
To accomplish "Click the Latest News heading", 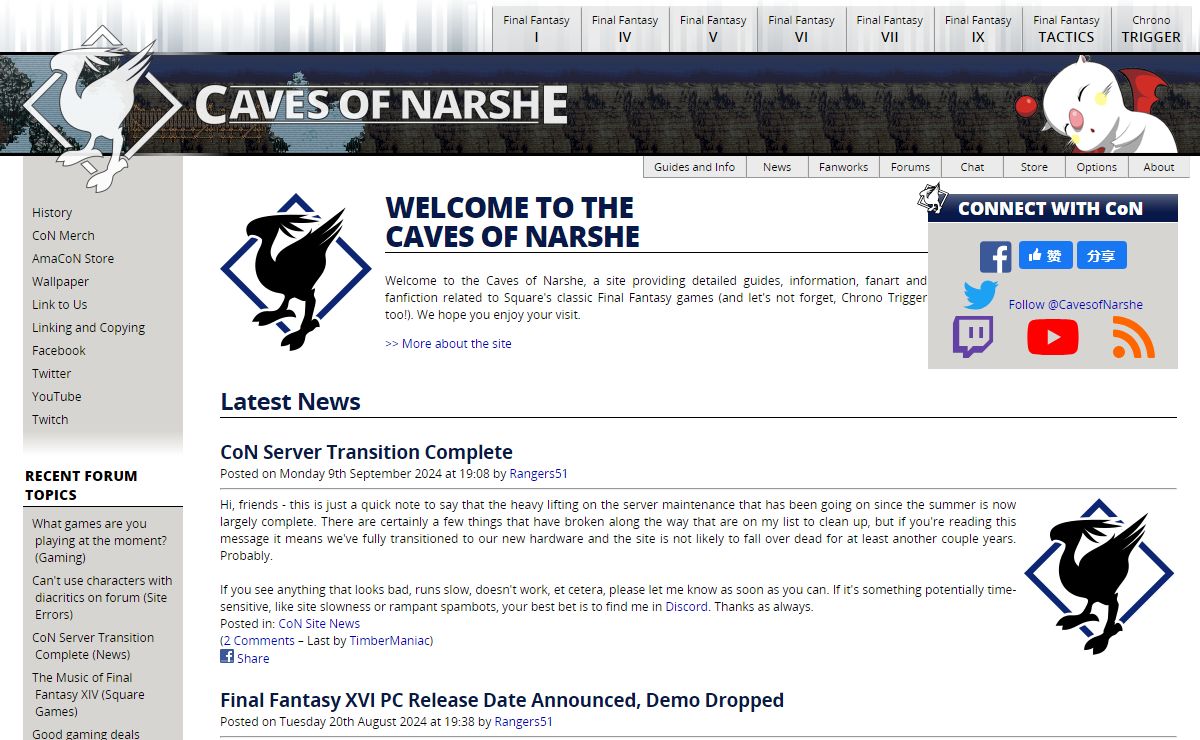I will pos(290,402).
